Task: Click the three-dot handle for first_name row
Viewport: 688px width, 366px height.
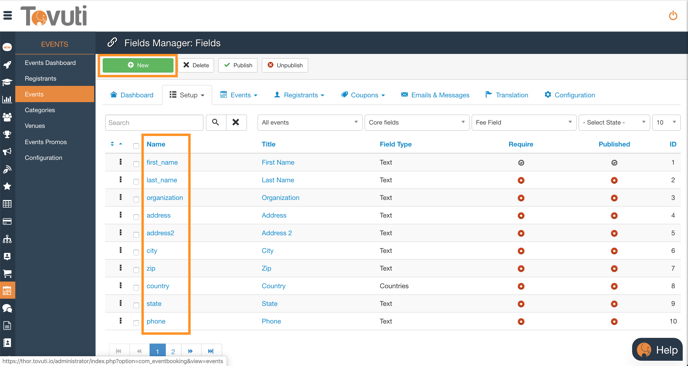Action: pyautogui.click(x=120, y=162)
